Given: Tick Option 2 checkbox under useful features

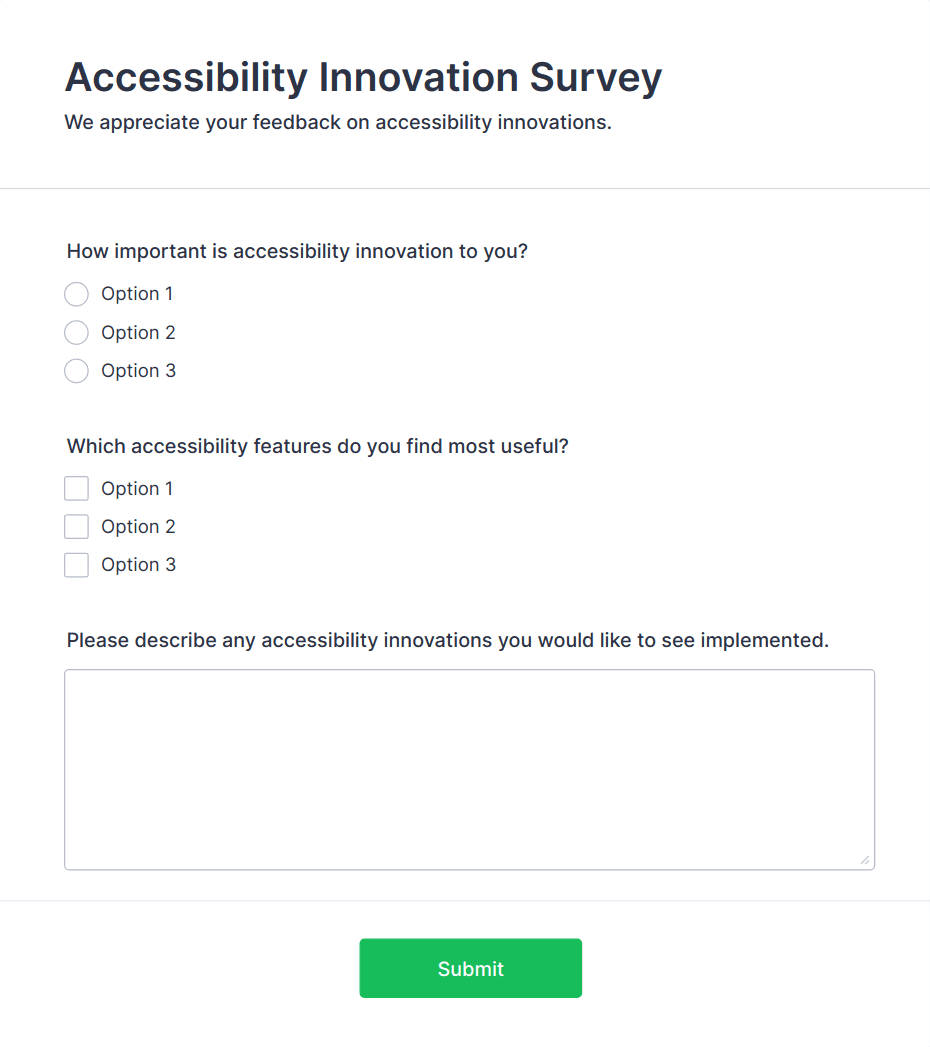Looking at the screenshot, I should coord(76,527).
